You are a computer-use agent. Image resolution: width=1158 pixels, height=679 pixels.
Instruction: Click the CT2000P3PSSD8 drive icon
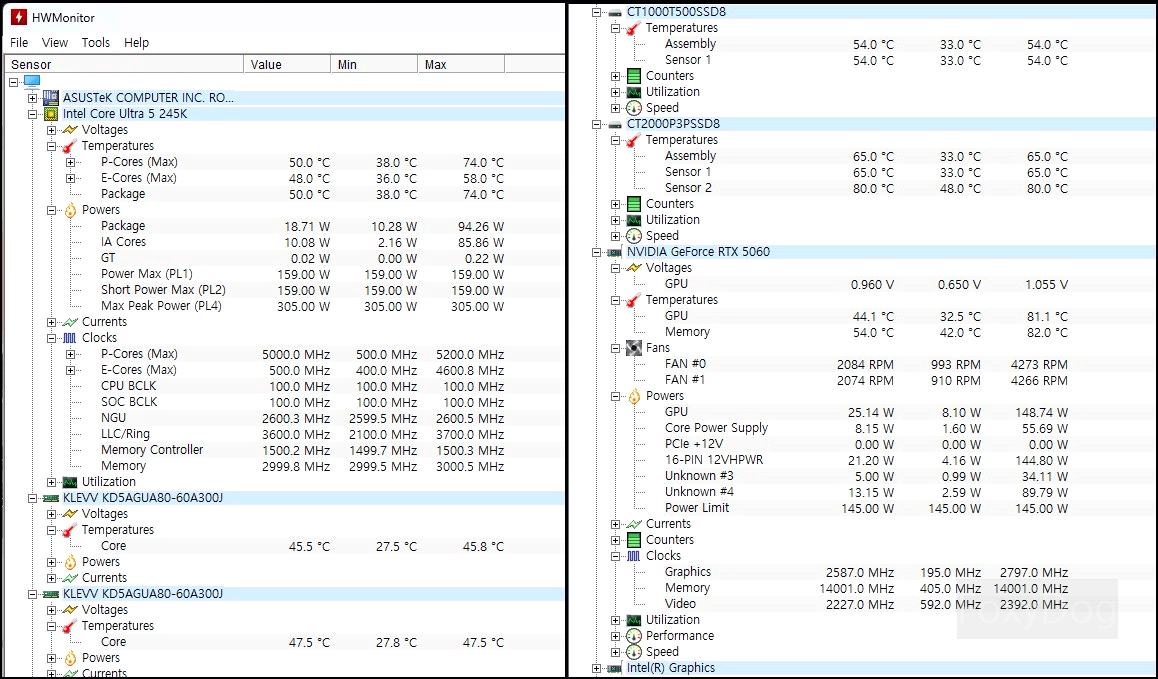pos(615,125)
